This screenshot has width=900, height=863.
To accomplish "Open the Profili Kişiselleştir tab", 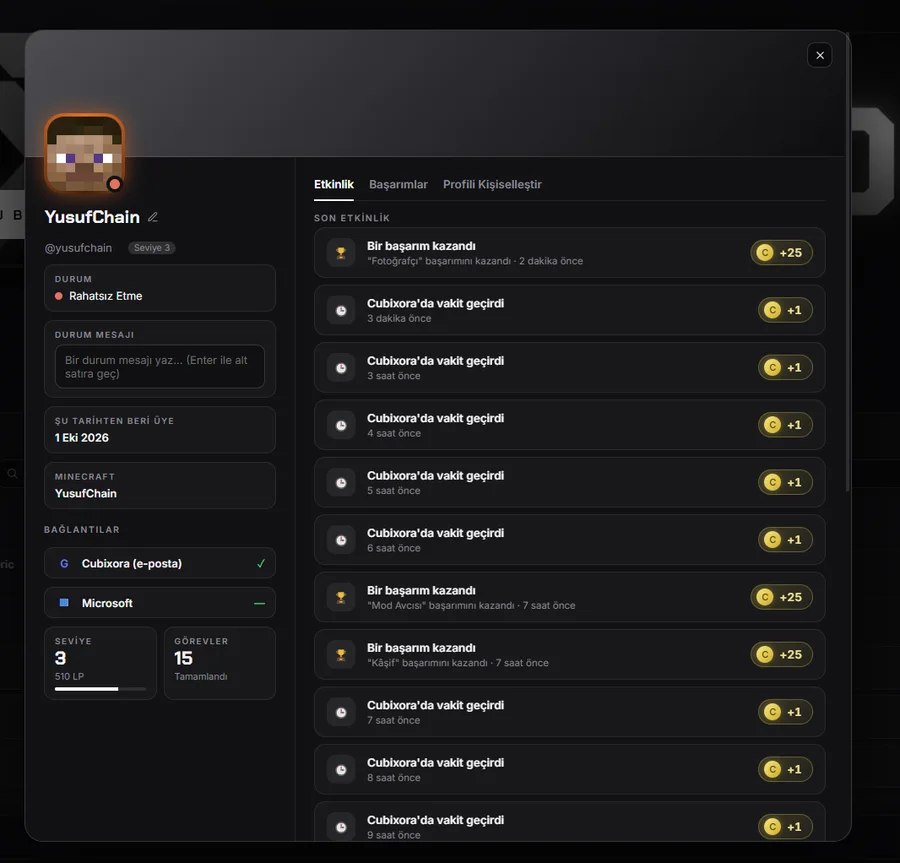I will tap(492, 184).
